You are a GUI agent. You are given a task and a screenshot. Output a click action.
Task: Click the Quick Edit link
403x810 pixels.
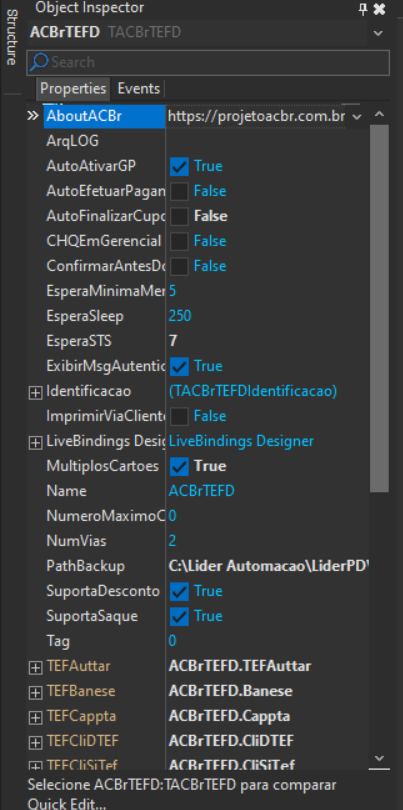(x=67, y=803)
